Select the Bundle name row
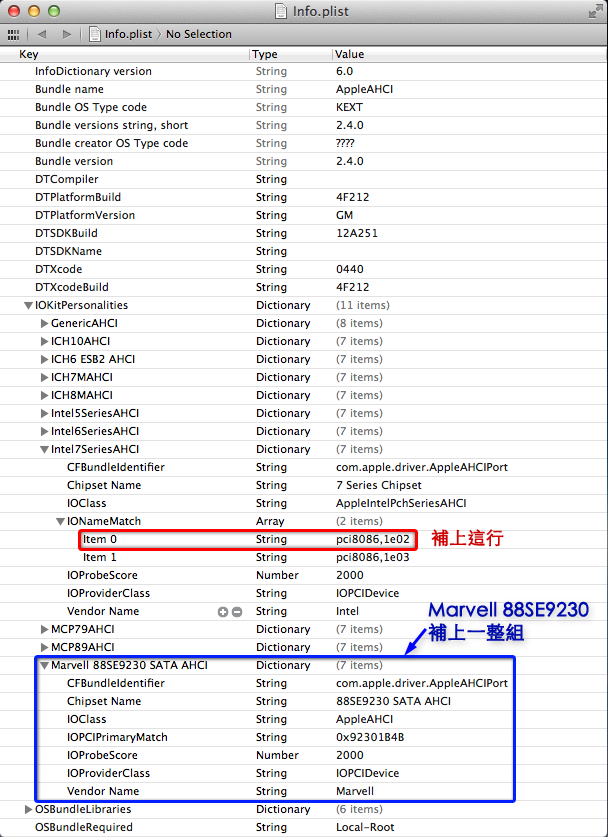This screenshot has height=837, width=608. pyautogui.click(x=304, y=90)
